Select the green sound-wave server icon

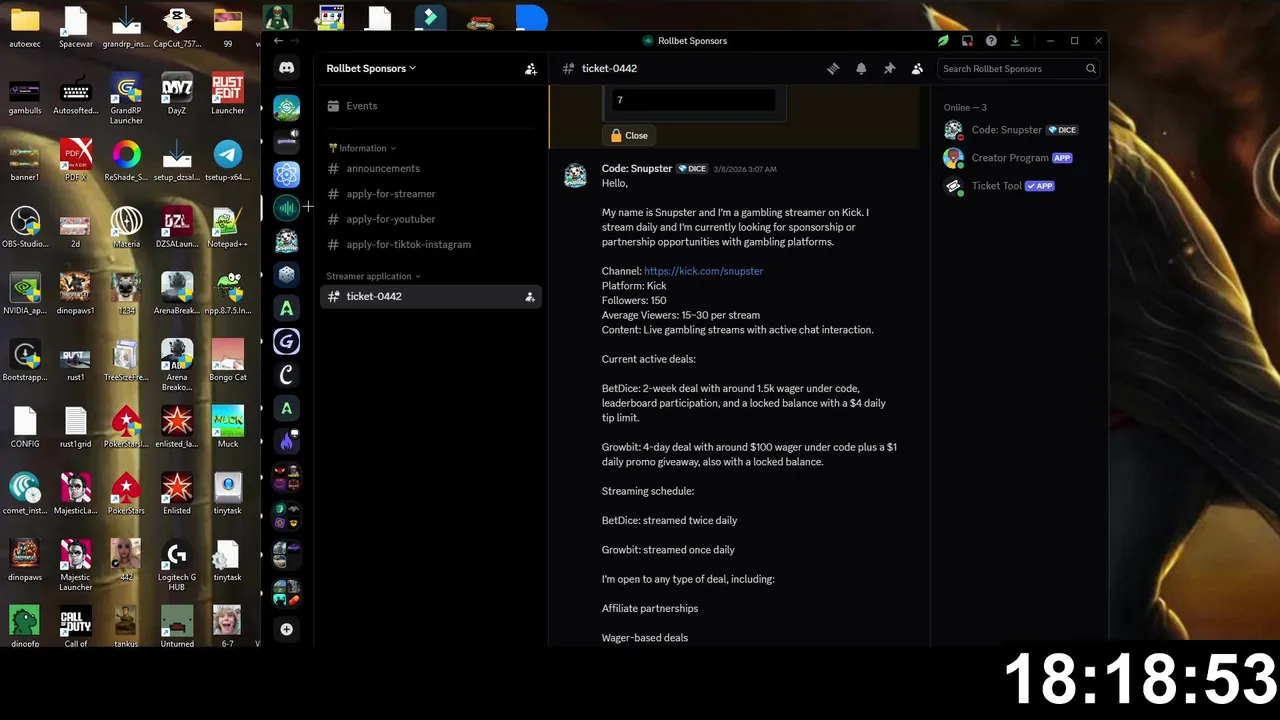click(287, 207)
